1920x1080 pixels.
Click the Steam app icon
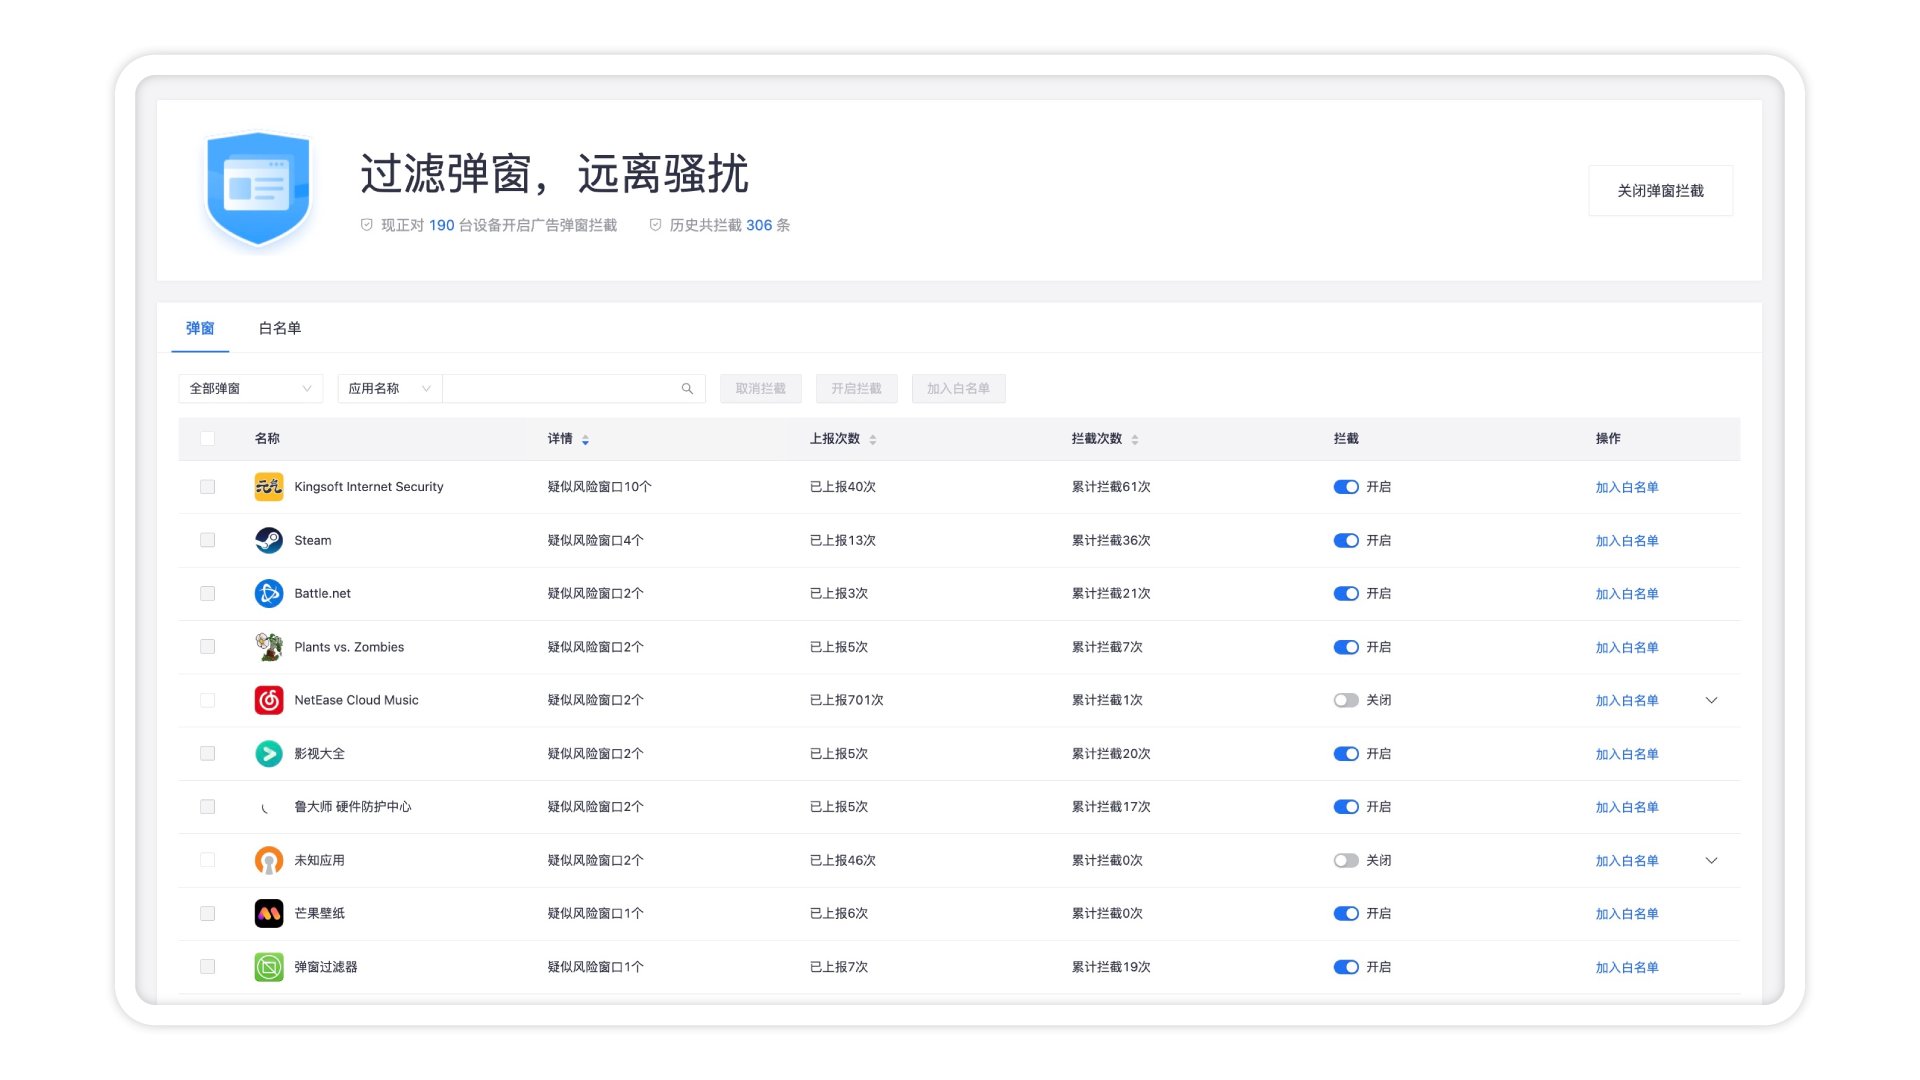[268, 540]
